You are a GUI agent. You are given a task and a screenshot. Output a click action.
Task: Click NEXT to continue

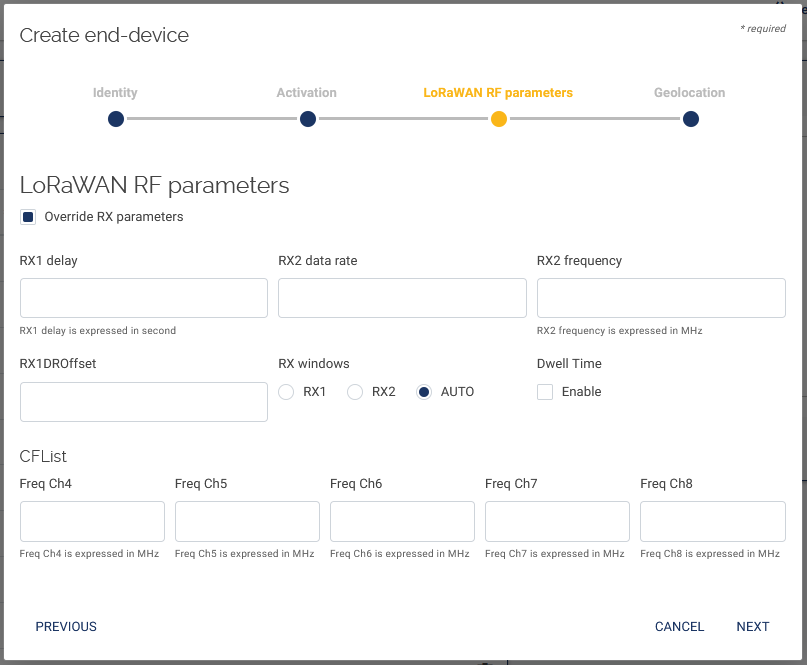coord(752,627)
